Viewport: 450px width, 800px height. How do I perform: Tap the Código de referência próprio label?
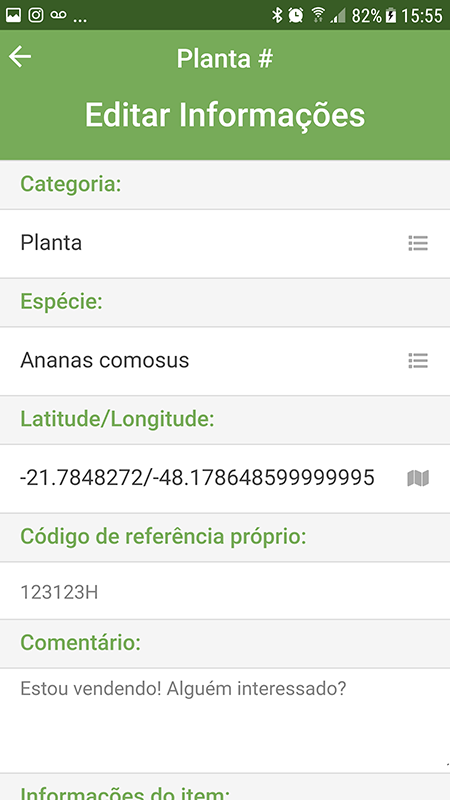click(x=163, y=537)
